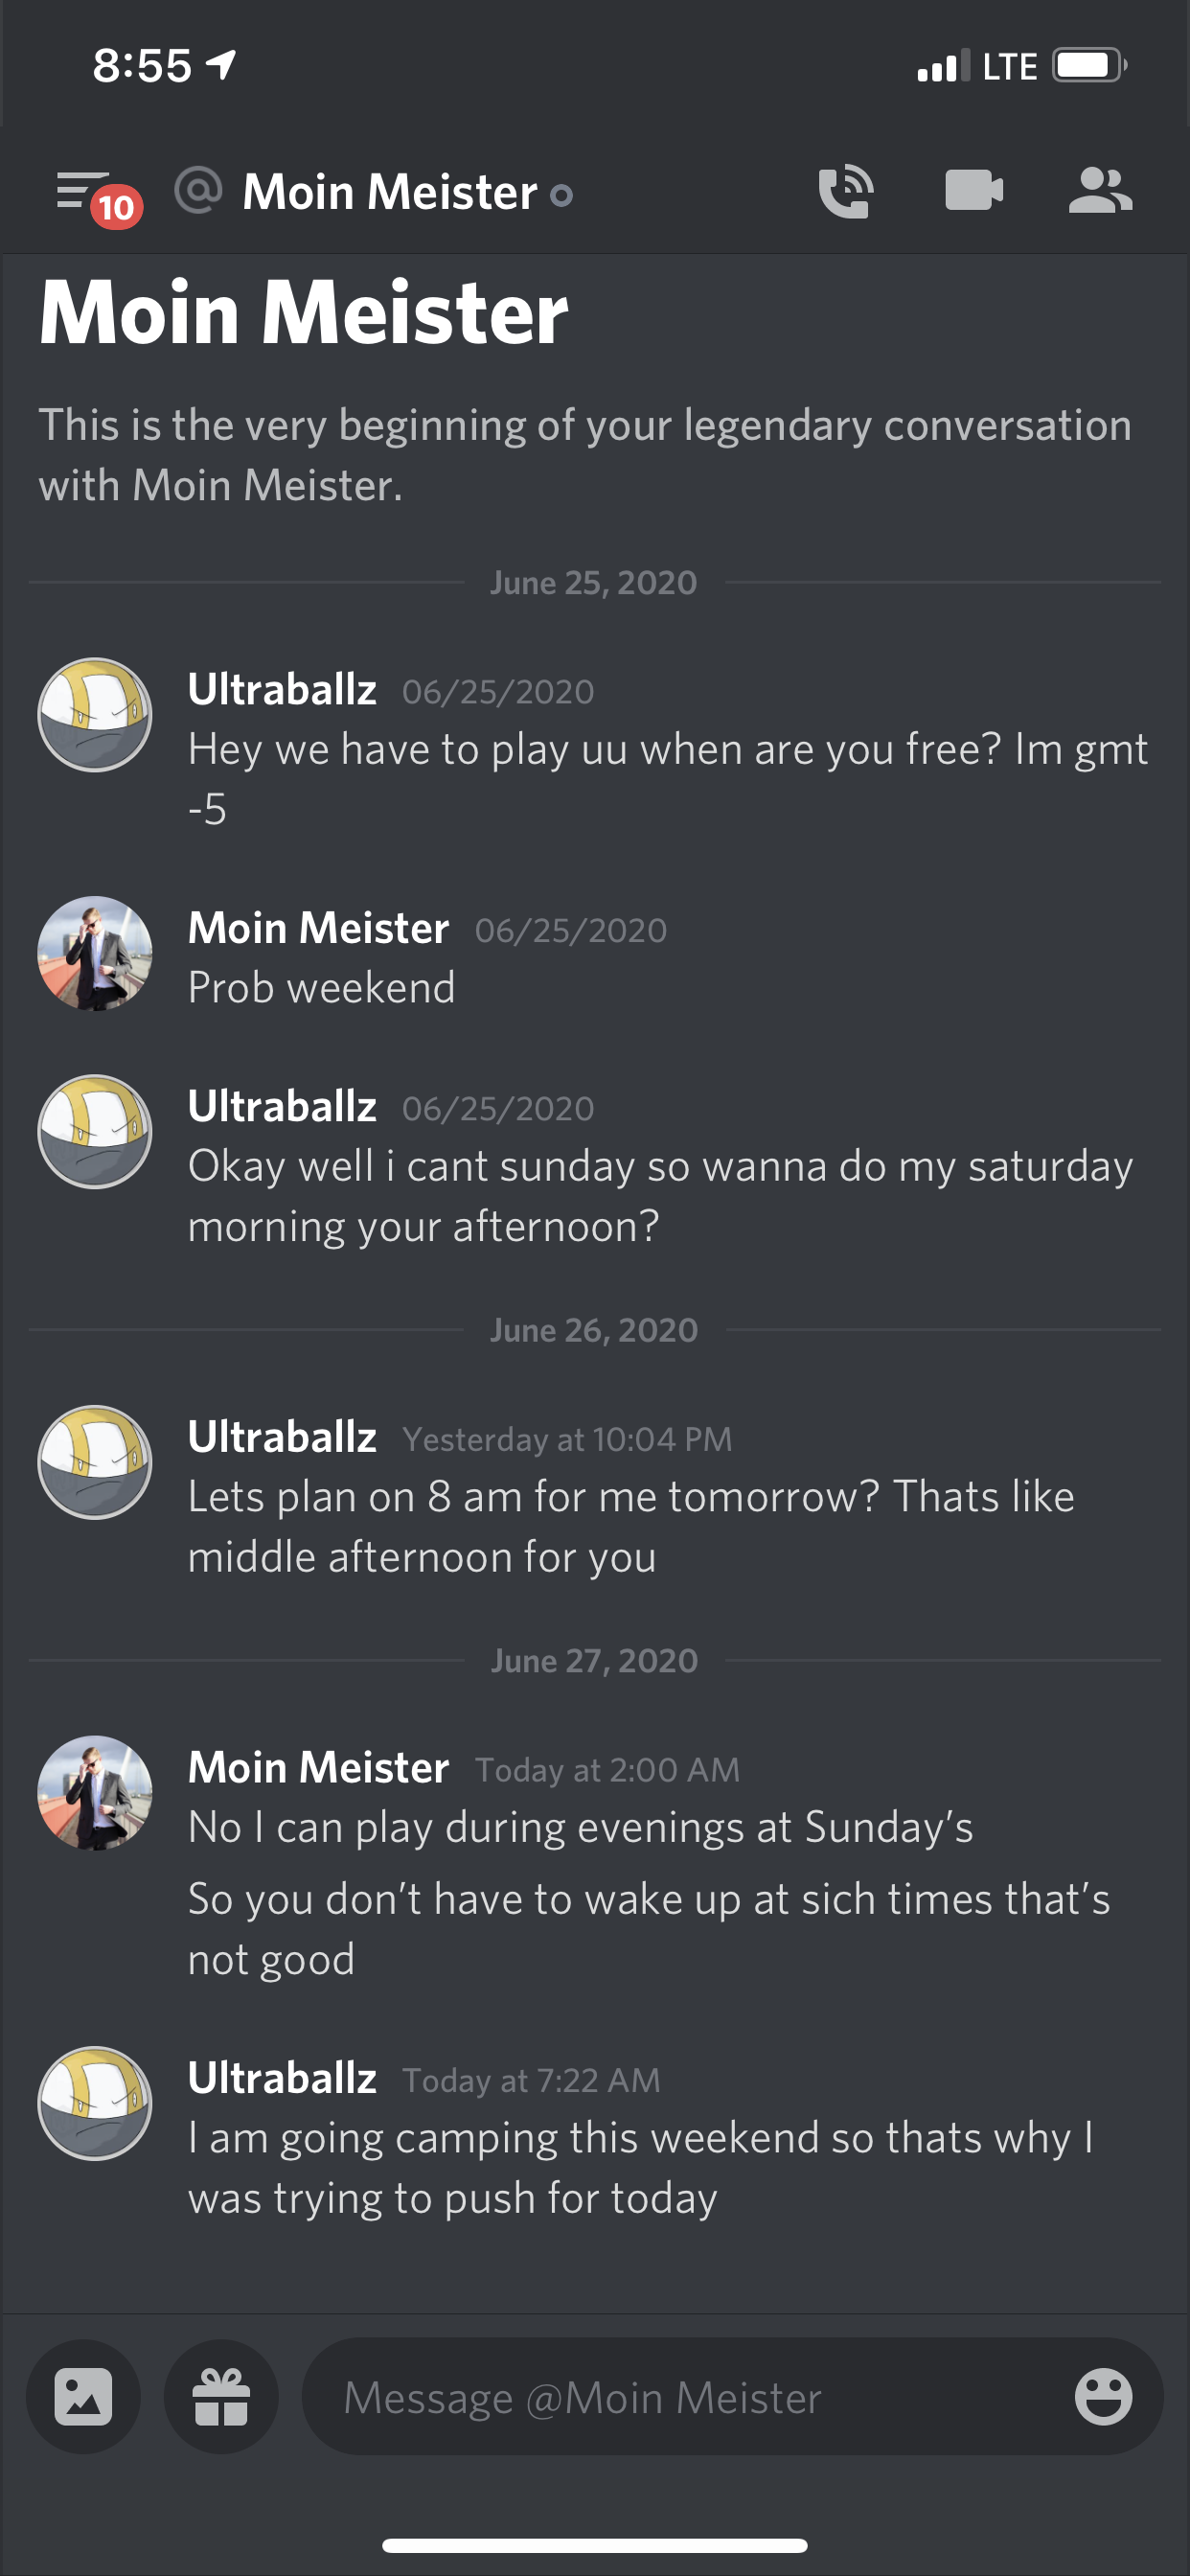The width and height of the screenshot is (1190, 2576).
Task: Tap username Ultraballz on camping message
Action: (x=282, y=2078)
